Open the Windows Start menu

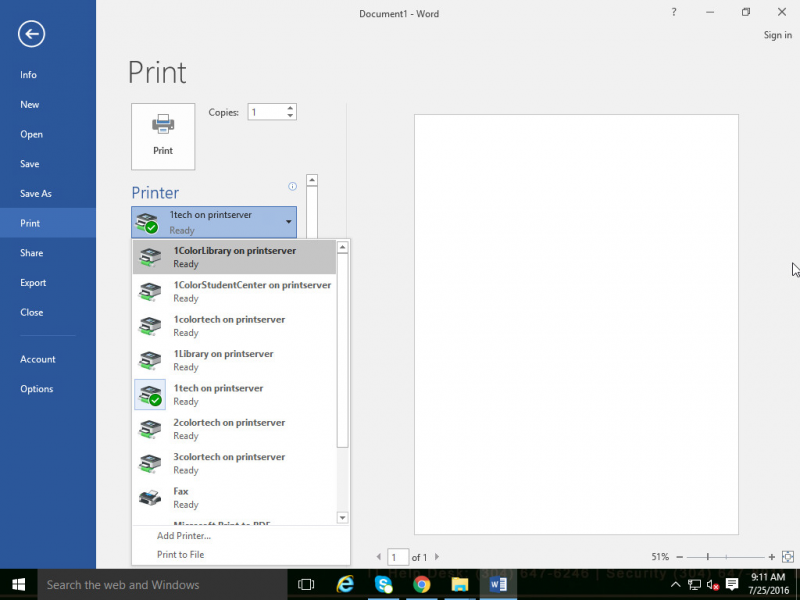18,585
